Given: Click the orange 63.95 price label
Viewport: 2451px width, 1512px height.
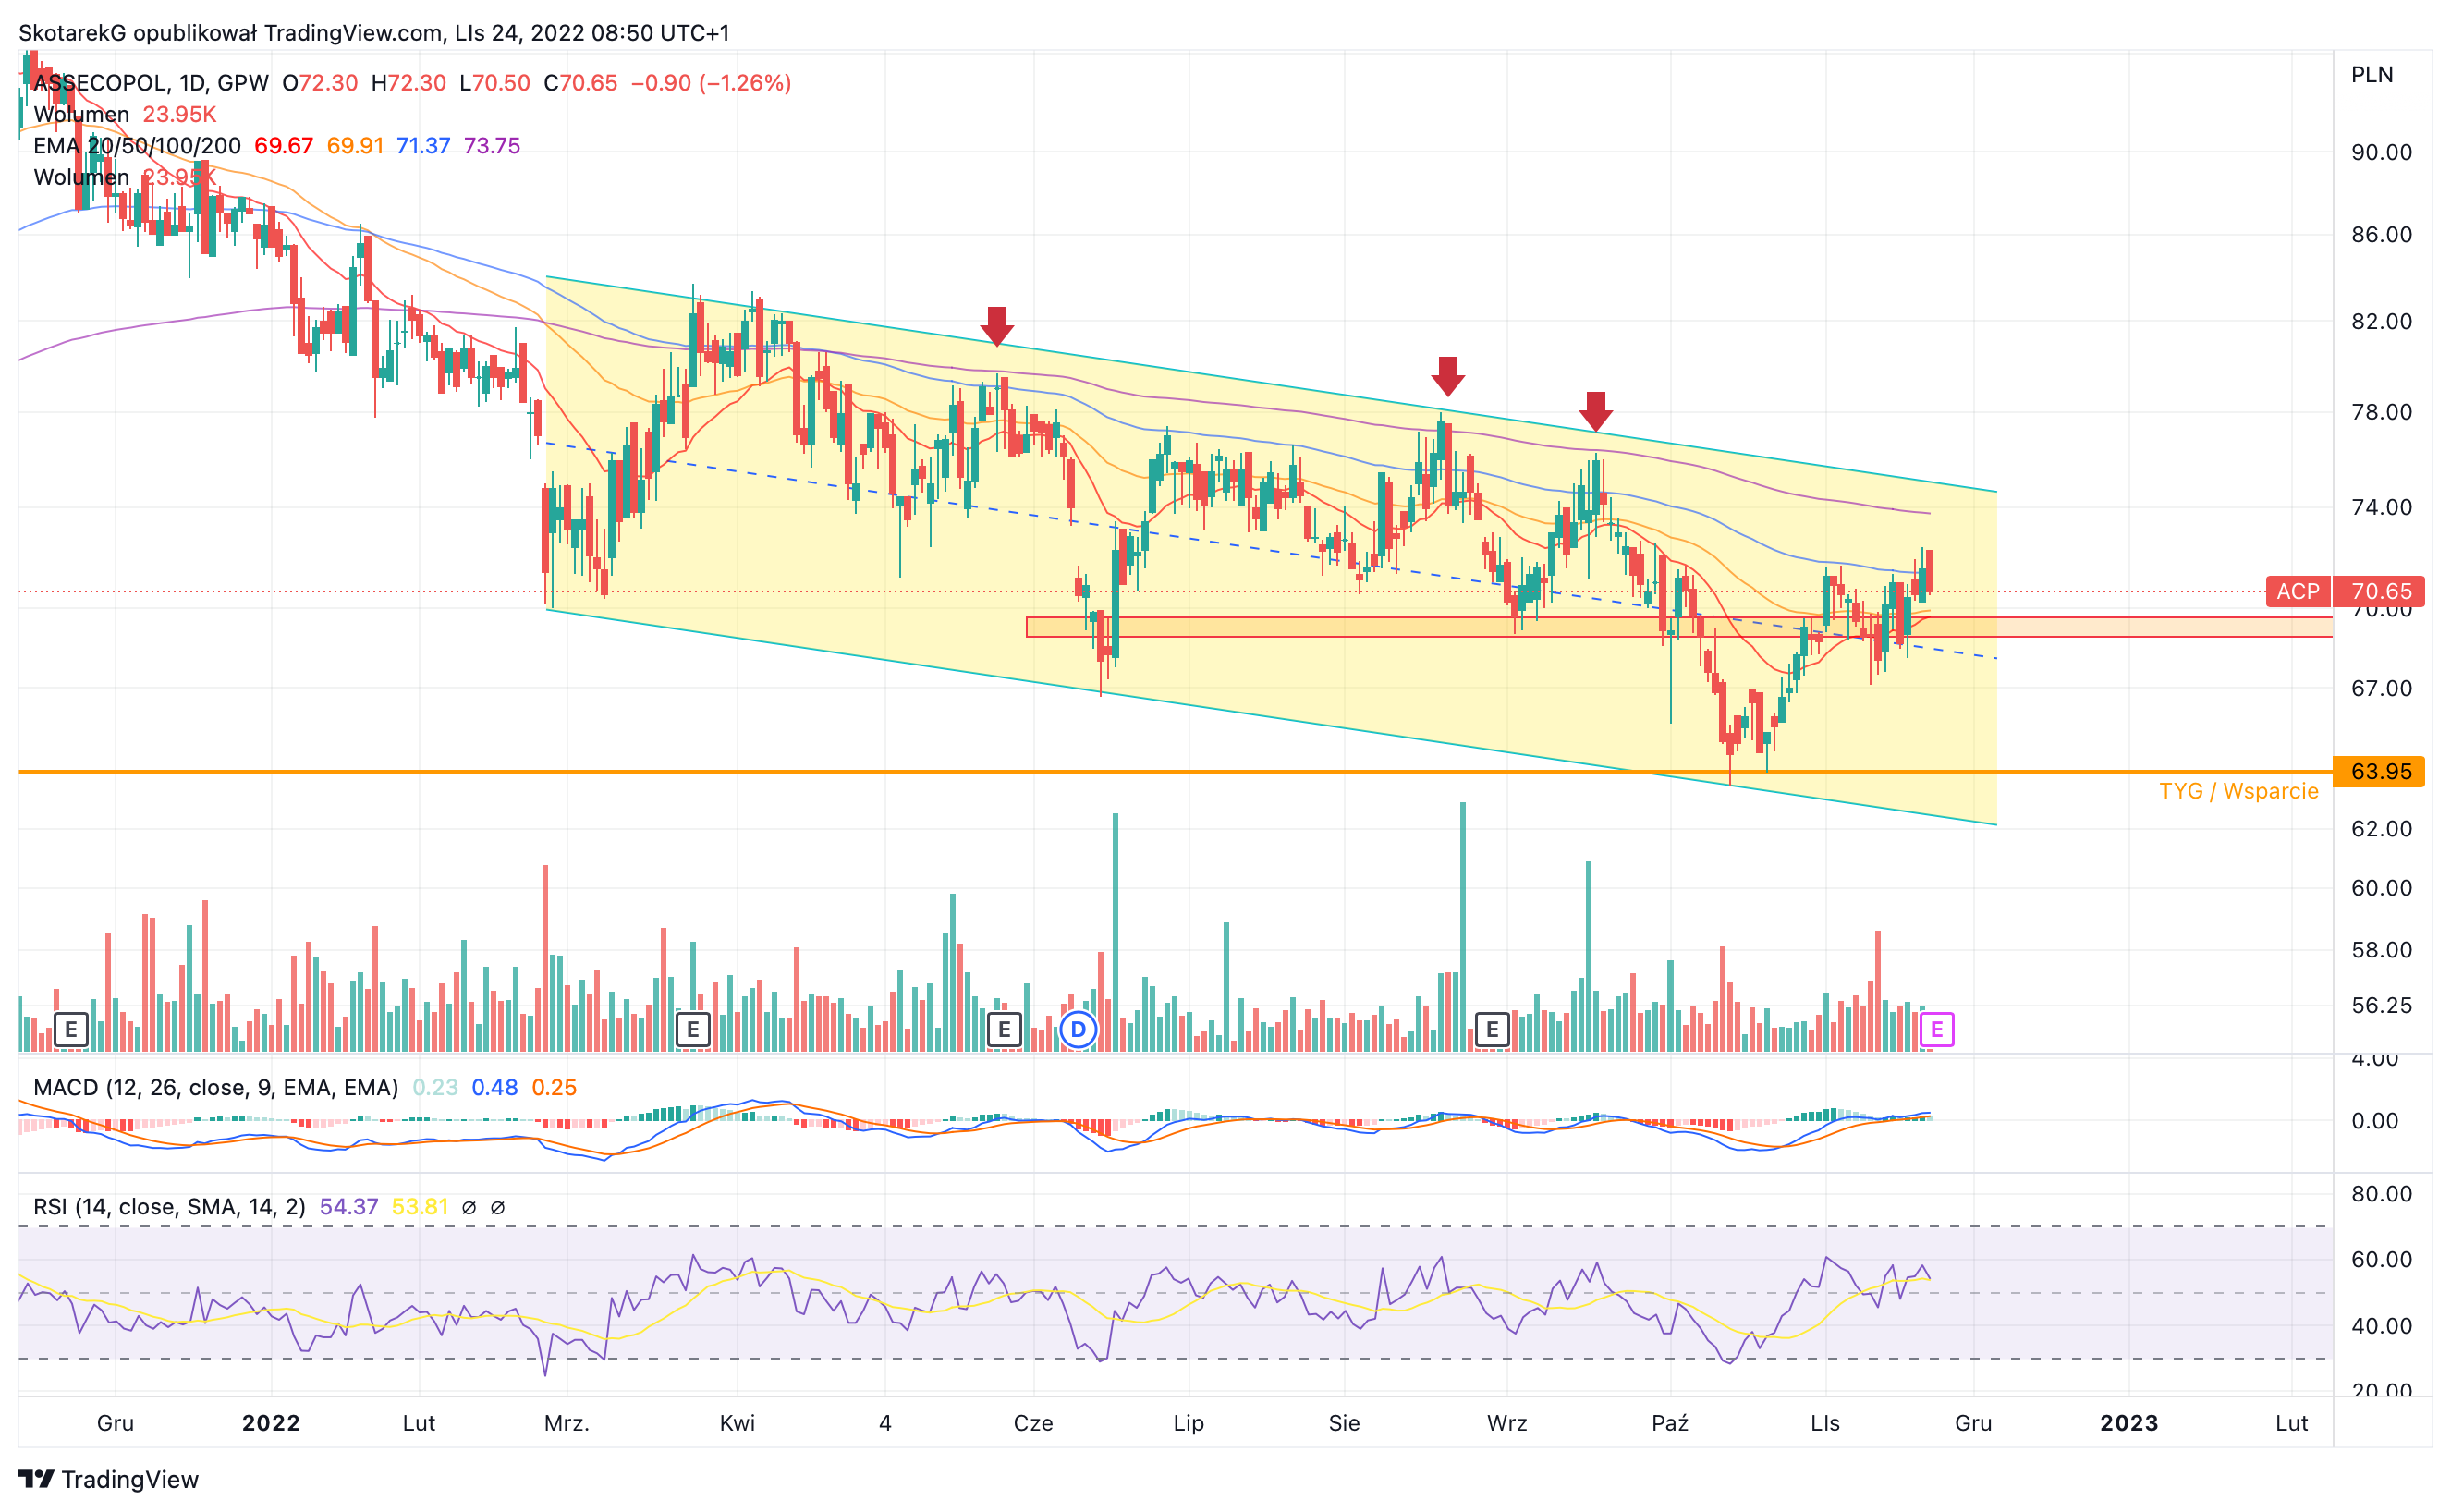Looking at the screenshot, I should click(2379, 771).
